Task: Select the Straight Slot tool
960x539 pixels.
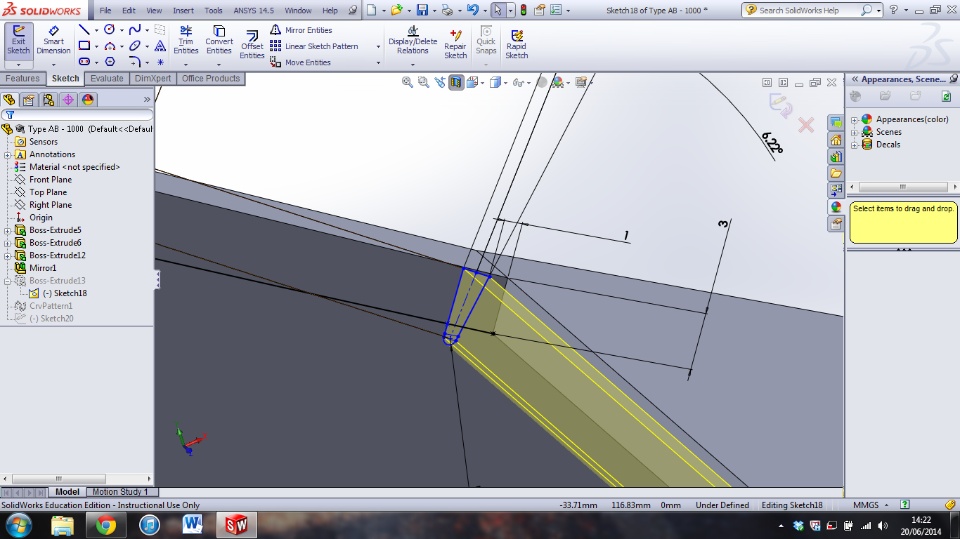Action: click(x=84, y=62)
